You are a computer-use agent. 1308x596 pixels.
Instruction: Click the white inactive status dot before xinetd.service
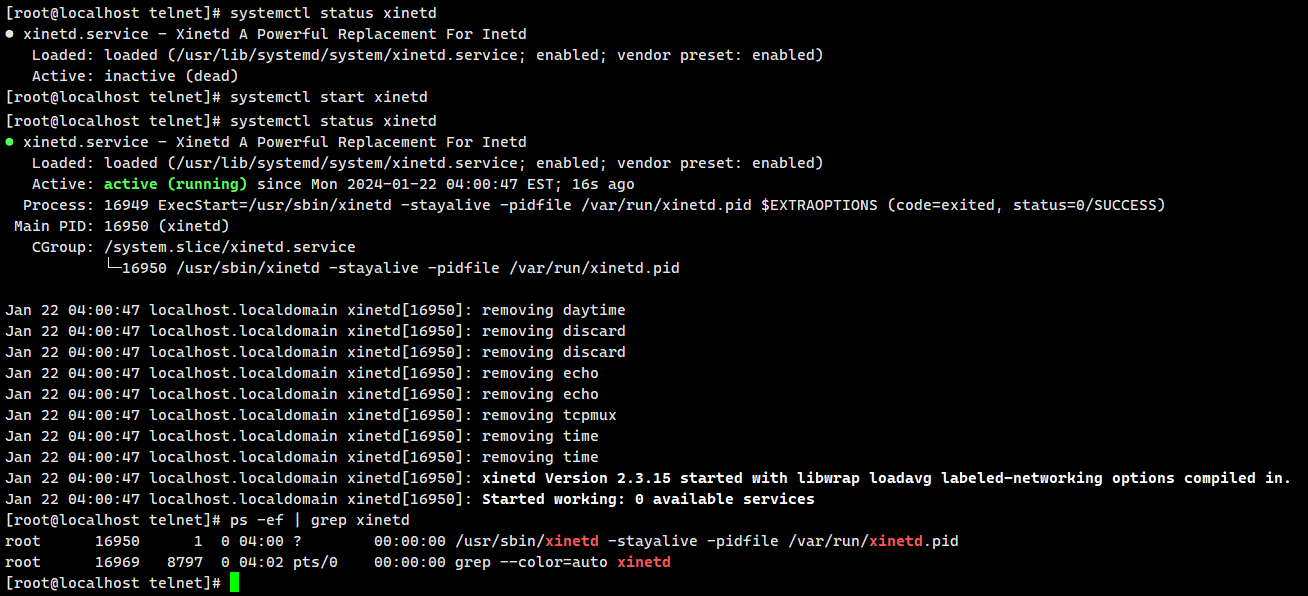(x=10, y=34)
